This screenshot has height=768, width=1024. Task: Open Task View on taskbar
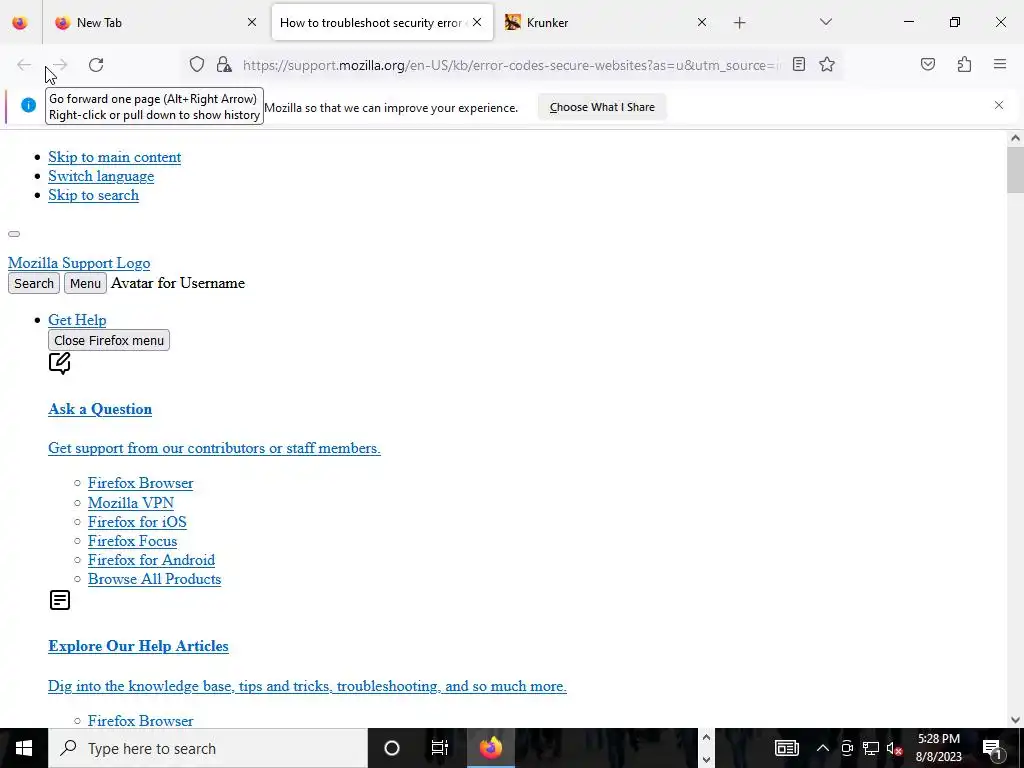coord(440,748)
